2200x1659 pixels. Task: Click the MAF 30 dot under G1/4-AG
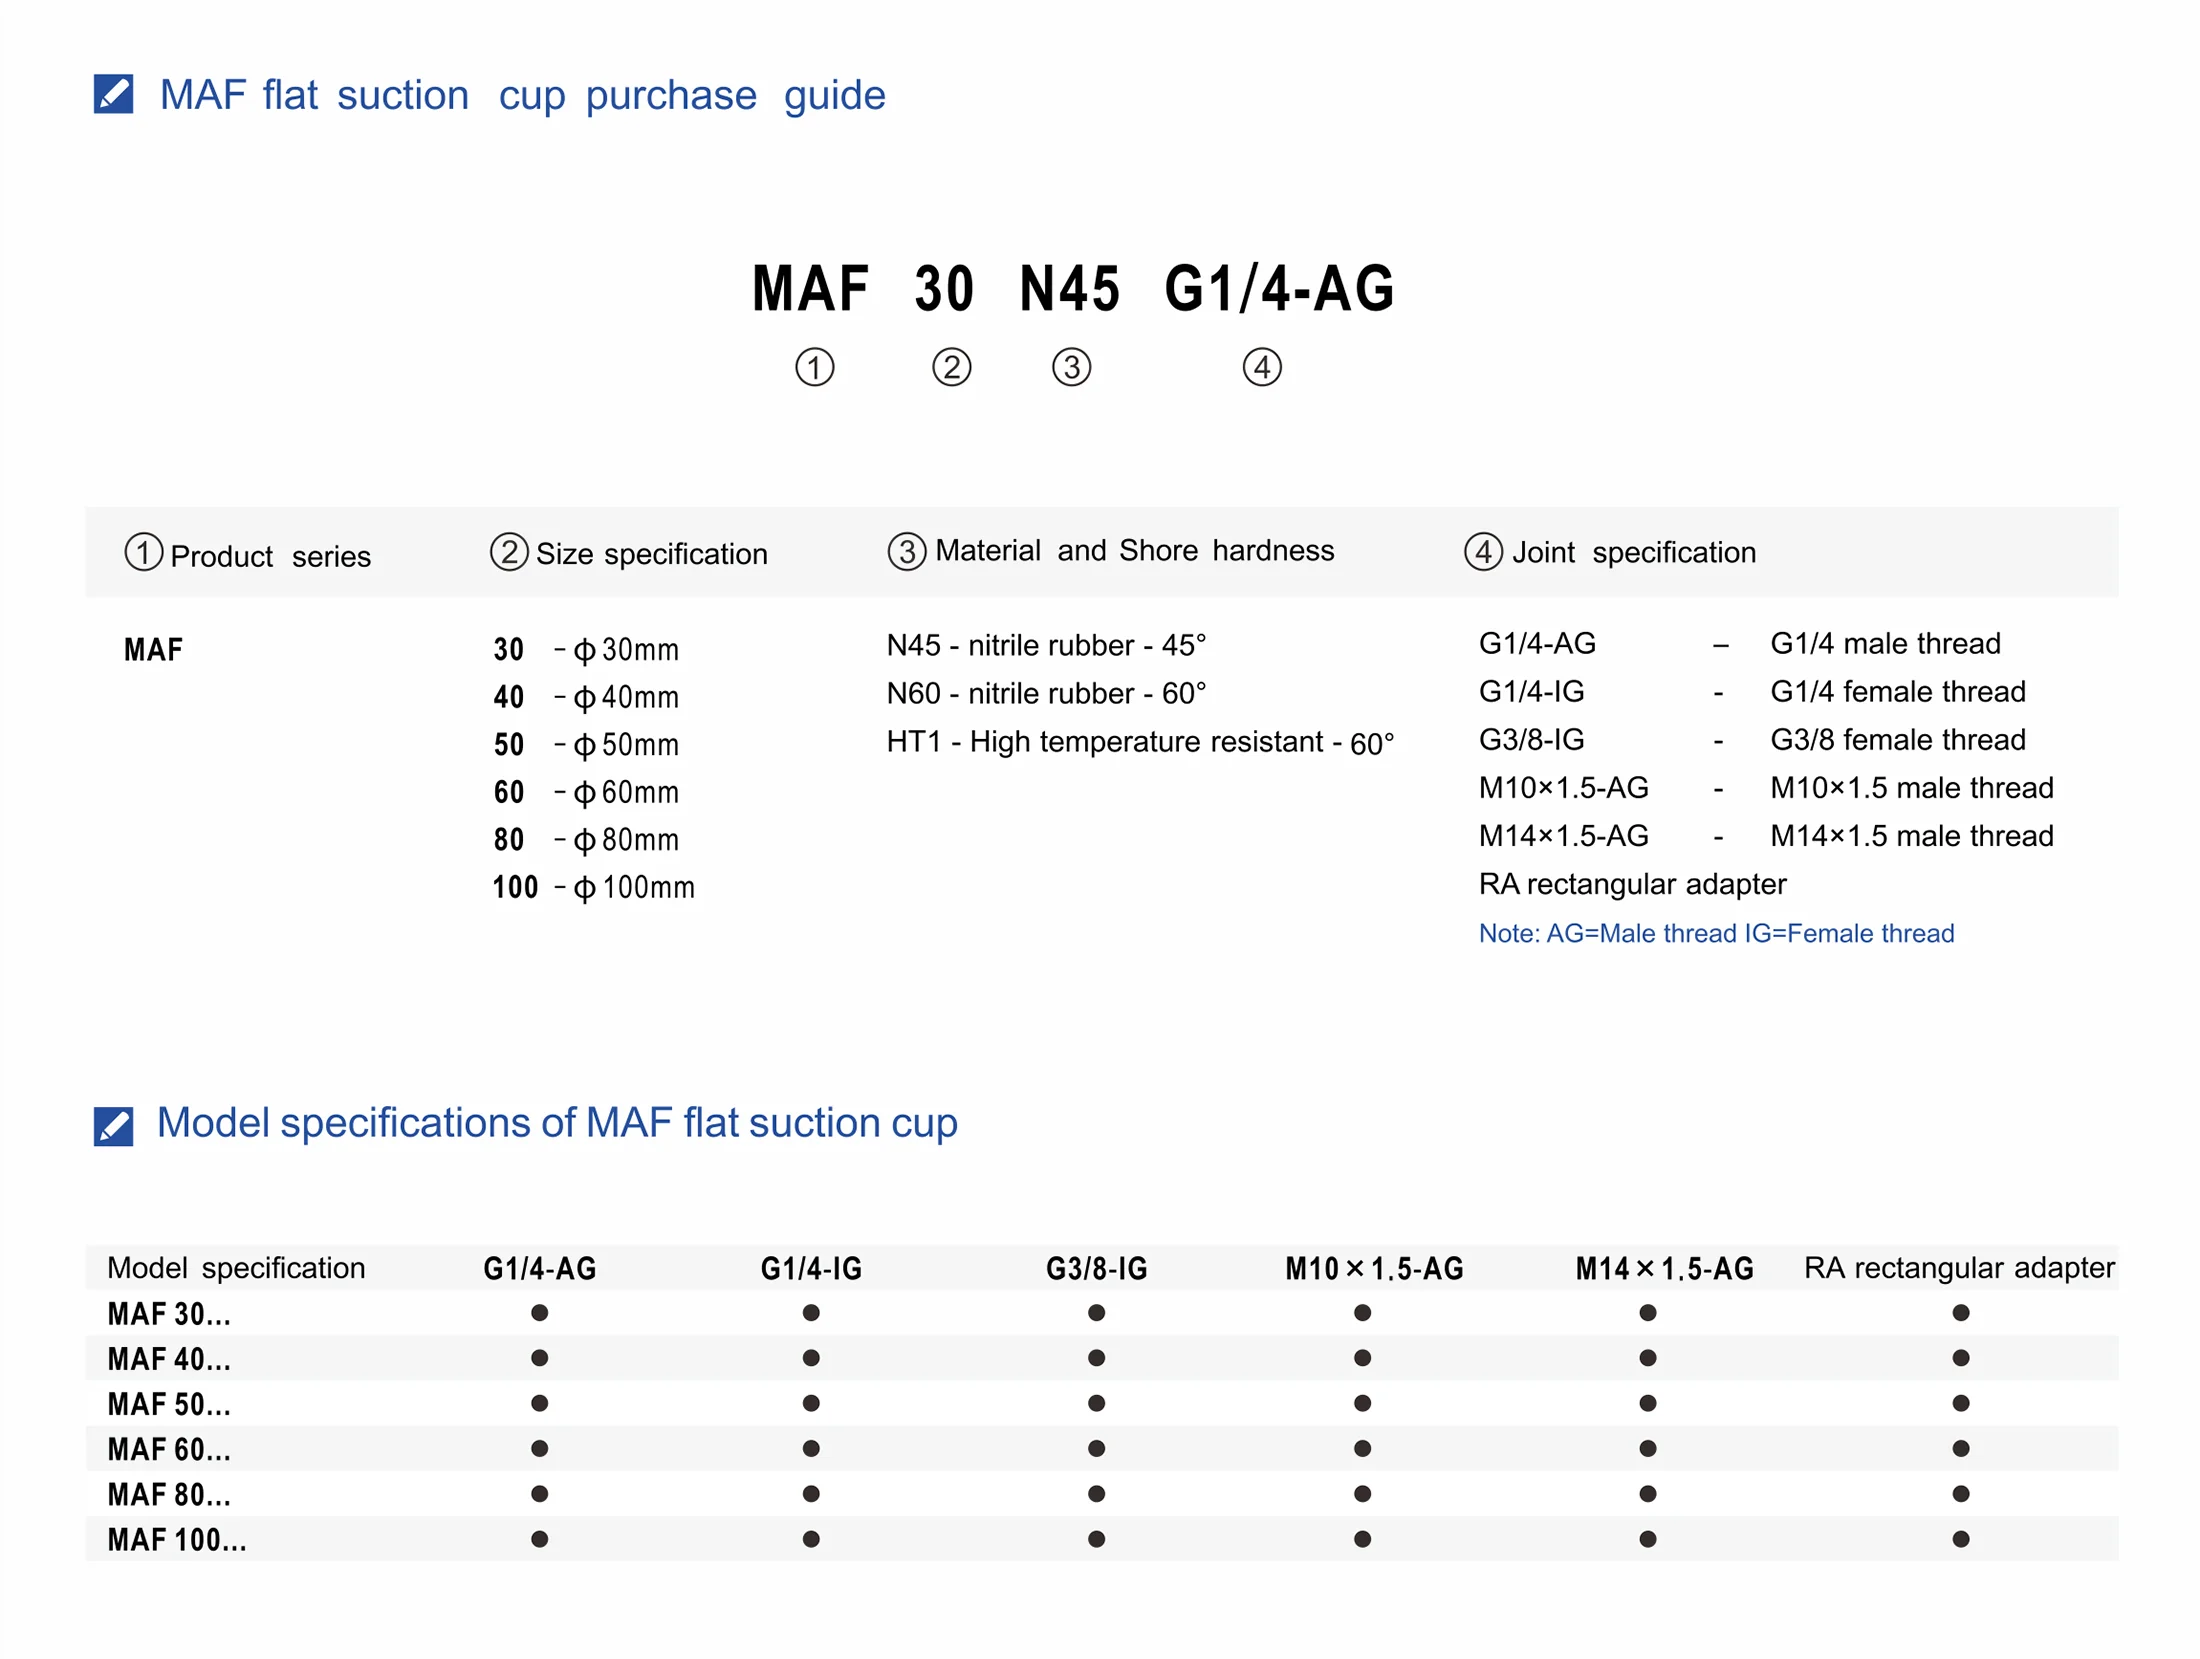(539, 1312)
